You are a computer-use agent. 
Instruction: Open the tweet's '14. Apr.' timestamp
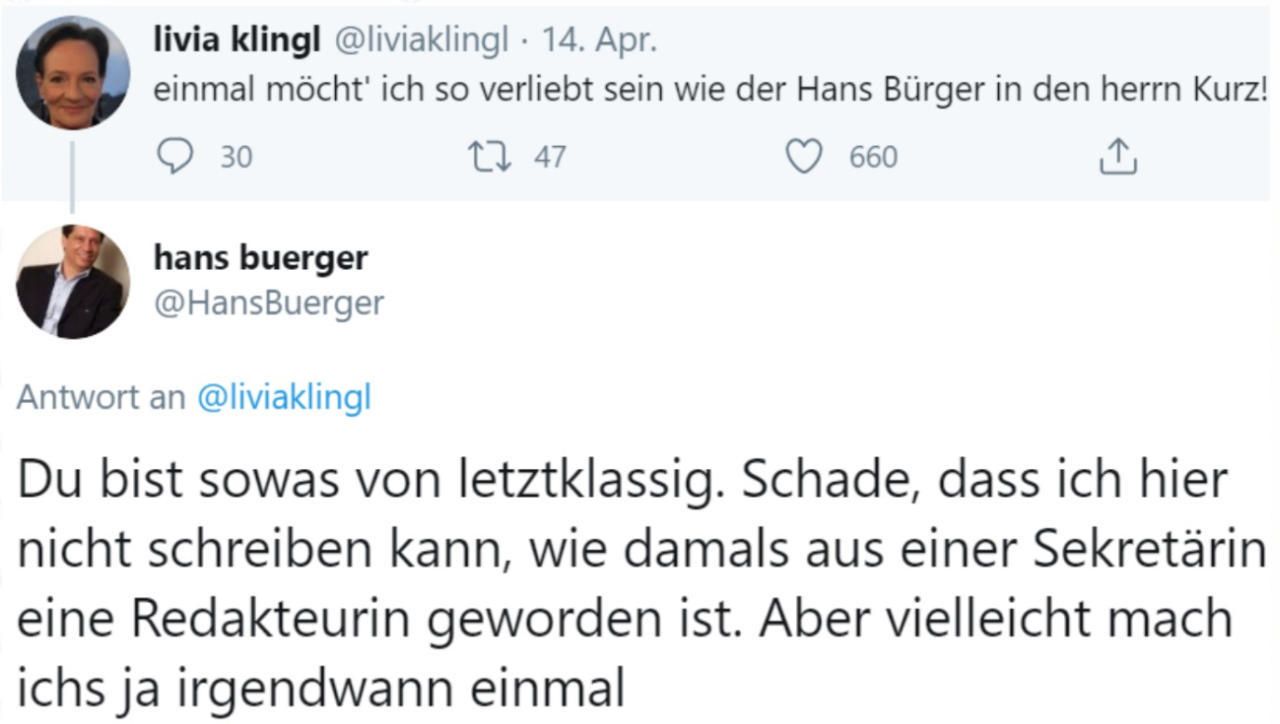tap(599, 40)
